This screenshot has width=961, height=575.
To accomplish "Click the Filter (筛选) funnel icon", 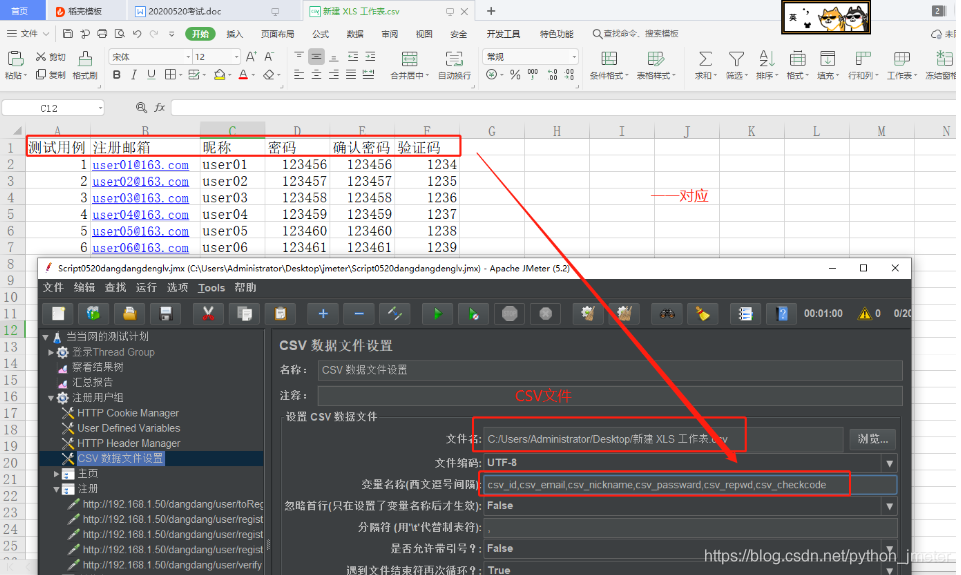I will [x=736, y=59].
